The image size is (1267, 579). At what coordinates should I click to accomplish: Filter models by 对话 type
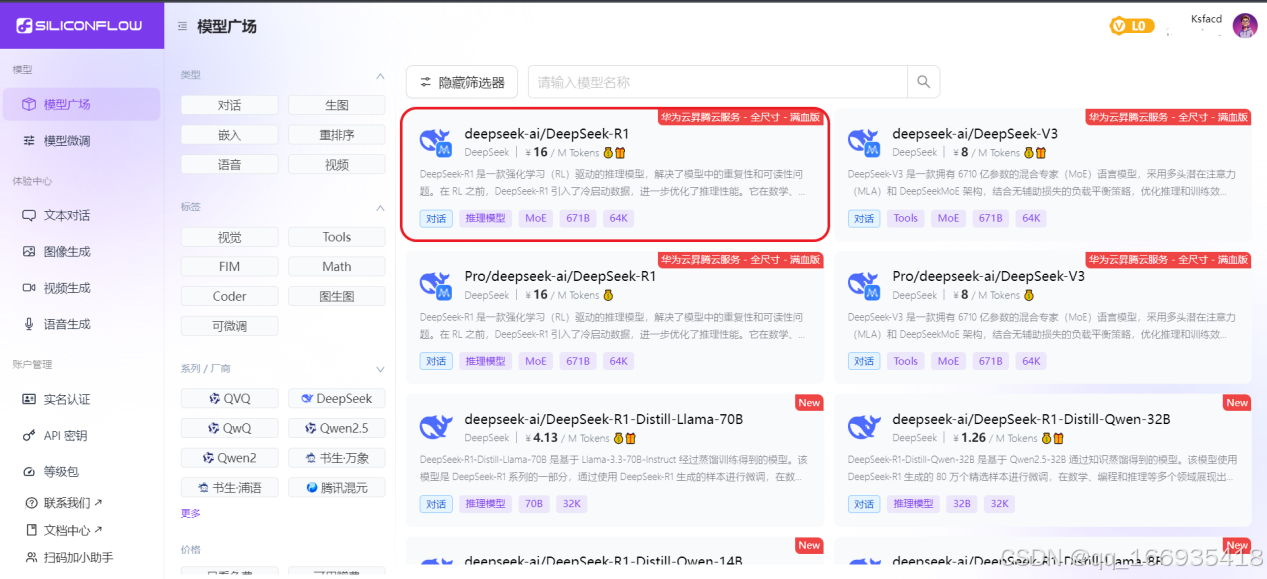229,105
